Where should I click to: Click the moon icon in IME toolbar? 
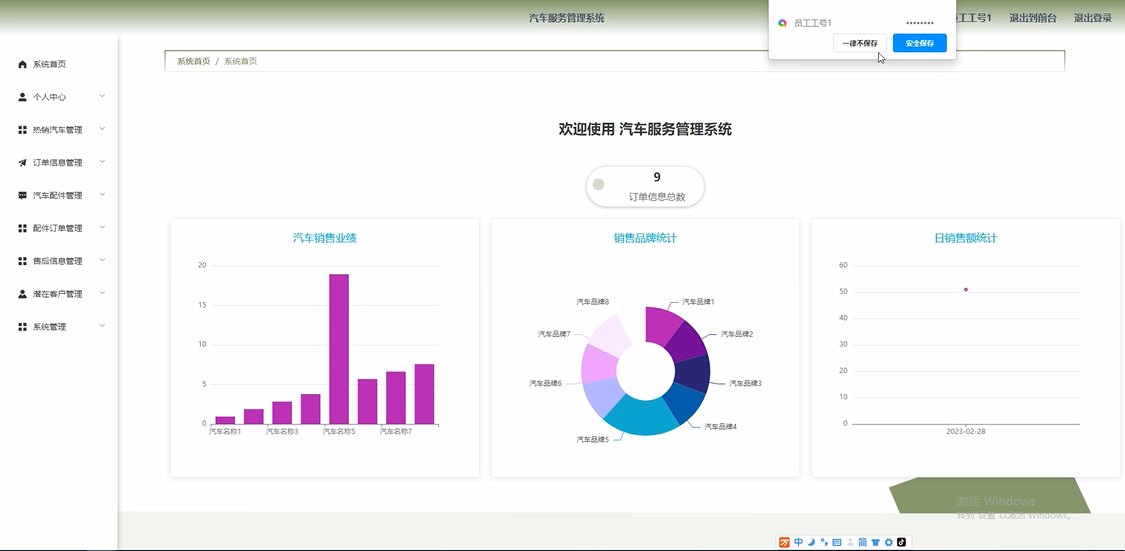(x=811, y=542)
